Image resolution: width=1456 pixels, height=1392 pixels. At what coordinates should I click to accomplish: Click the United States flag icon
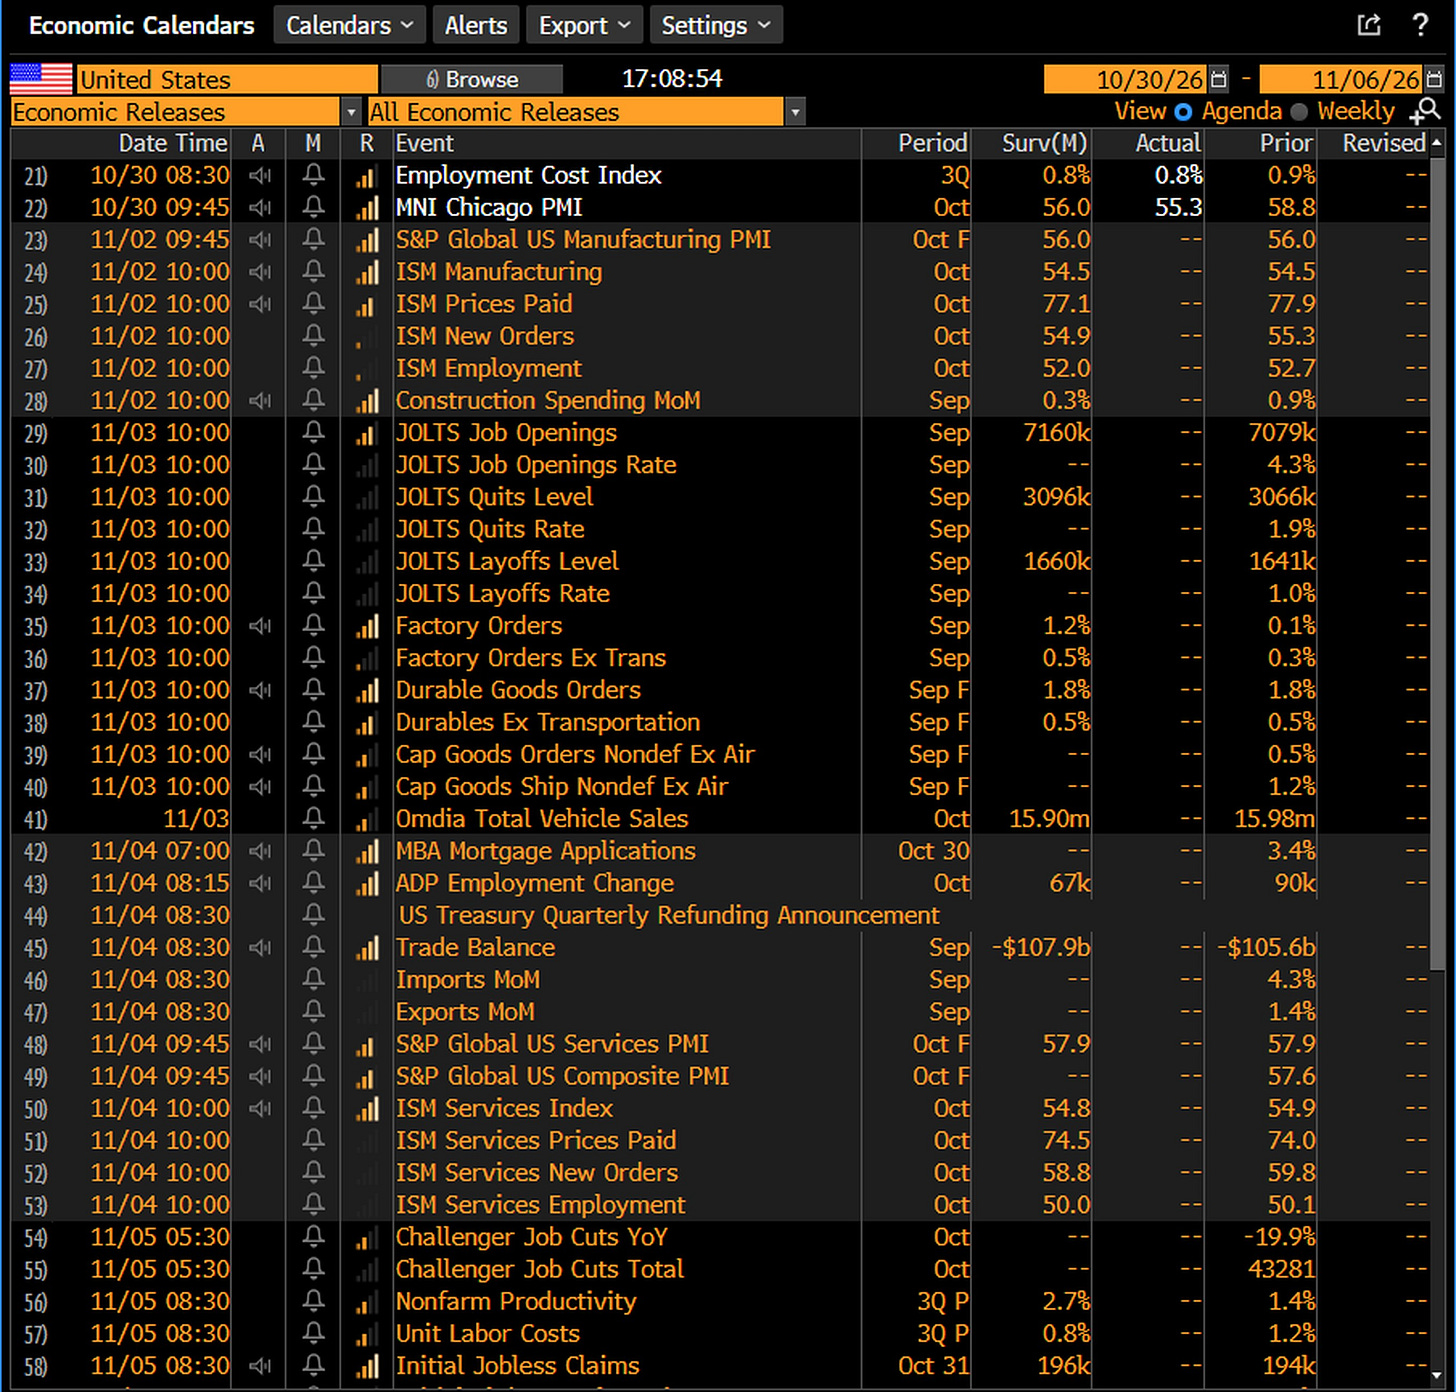tap(41, 79)
